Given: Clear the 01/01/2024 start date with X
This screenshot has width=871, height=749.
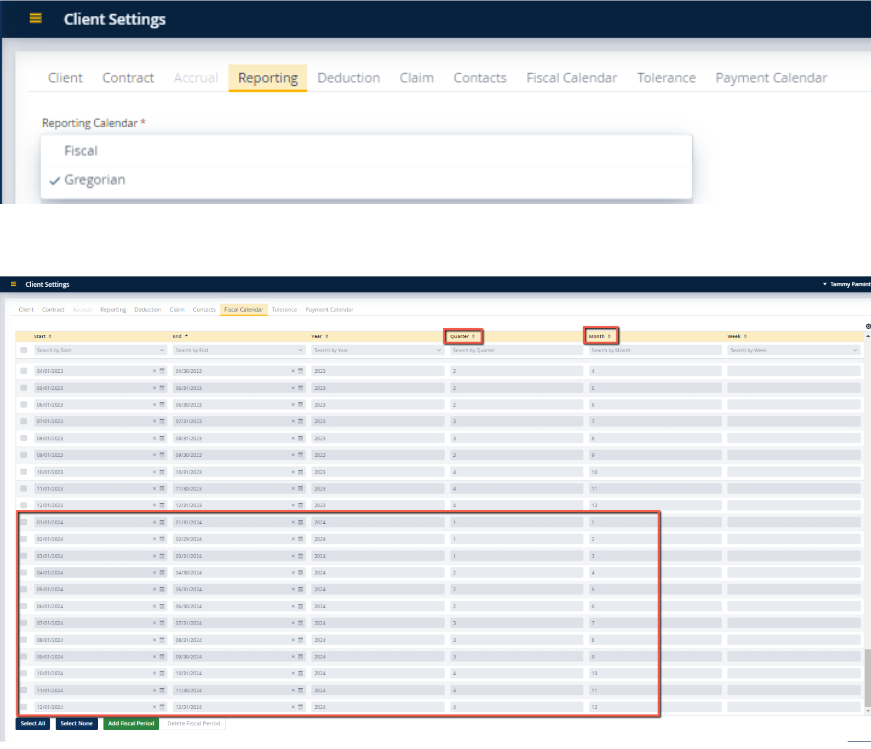Looking at the screenshot, I should tap(154, 522).
